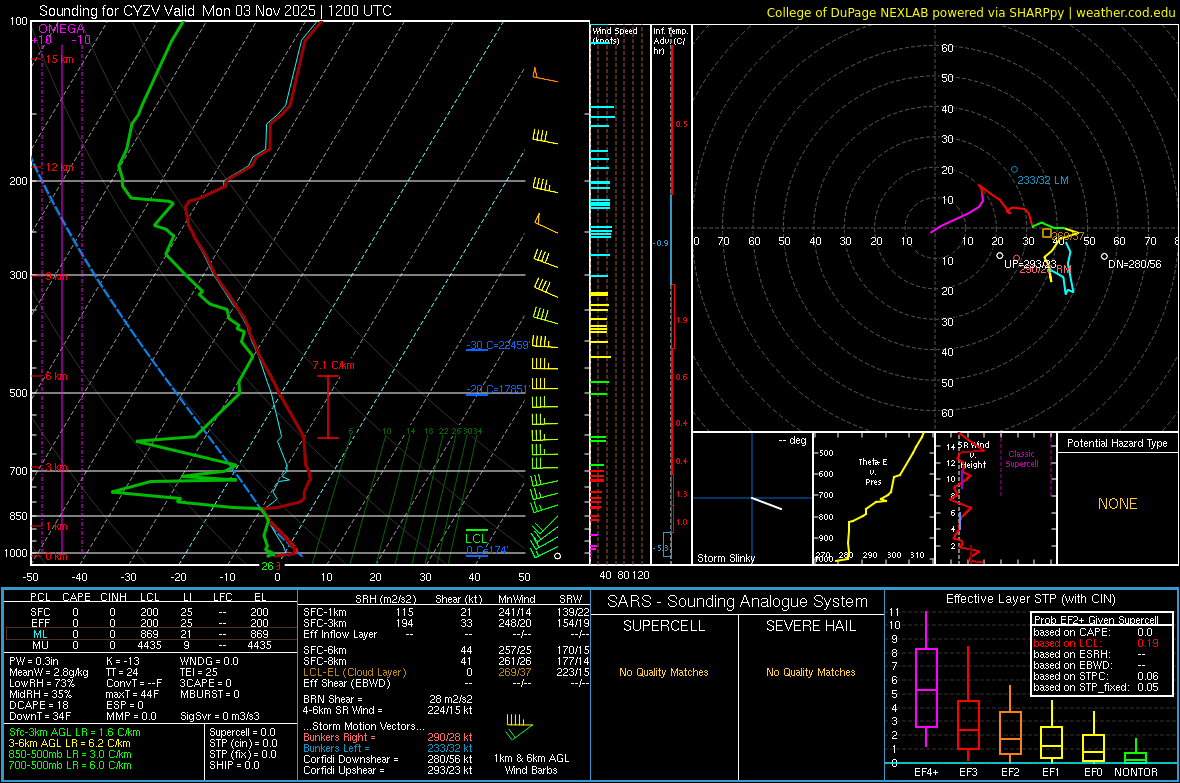Screen dimensions: 1180x783
Task: Click the 'Classic Supercell' label
Action: (1021, 459)
